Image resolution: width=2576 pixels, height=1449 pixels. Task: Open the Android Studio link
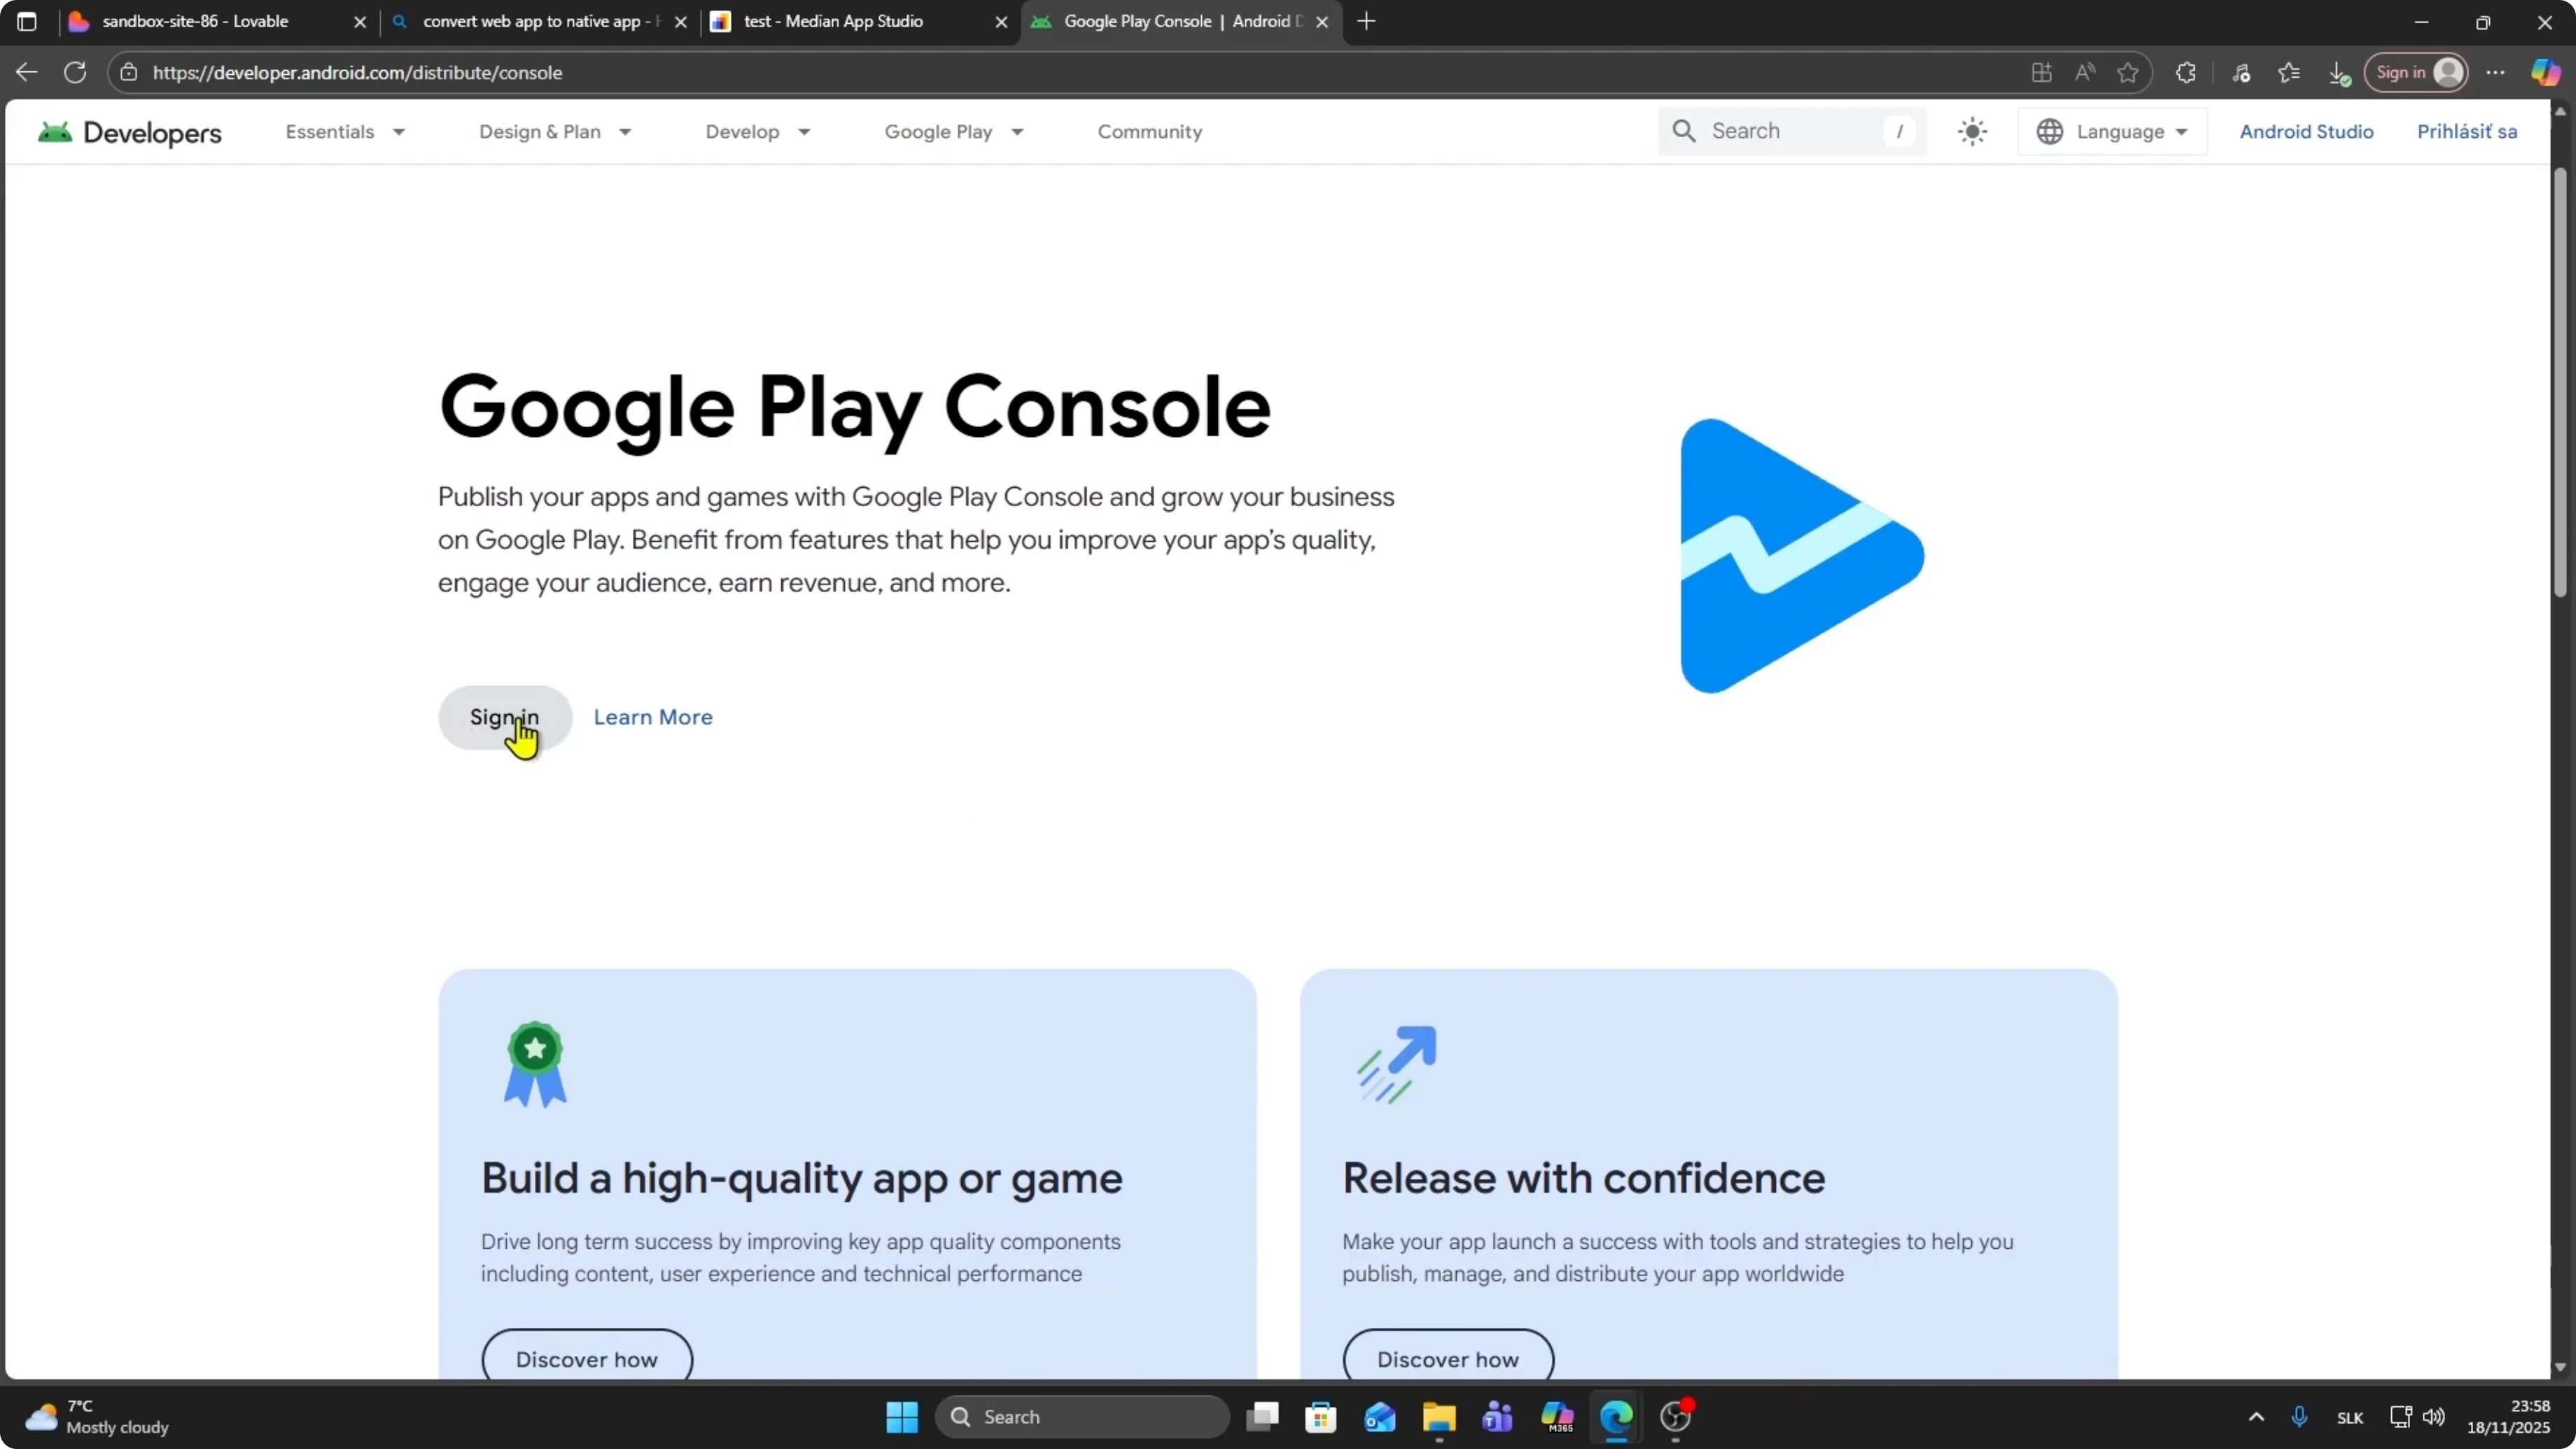tap(2306, 132)
